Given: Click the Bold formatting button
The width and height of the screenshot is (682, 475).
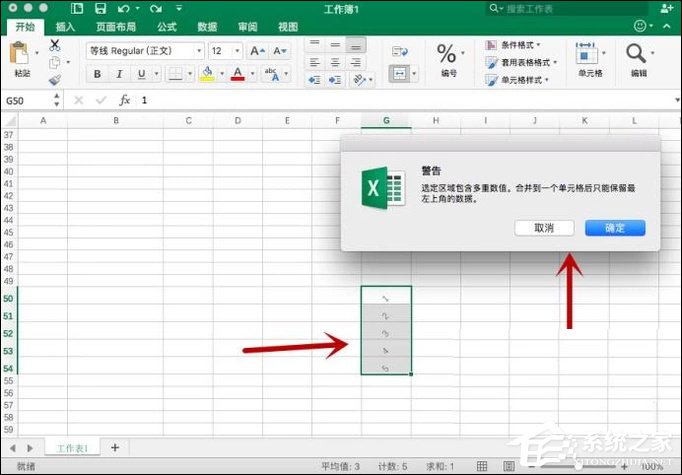Looking at the screenshot, I should pyautogui.click(x=97, y=73).
